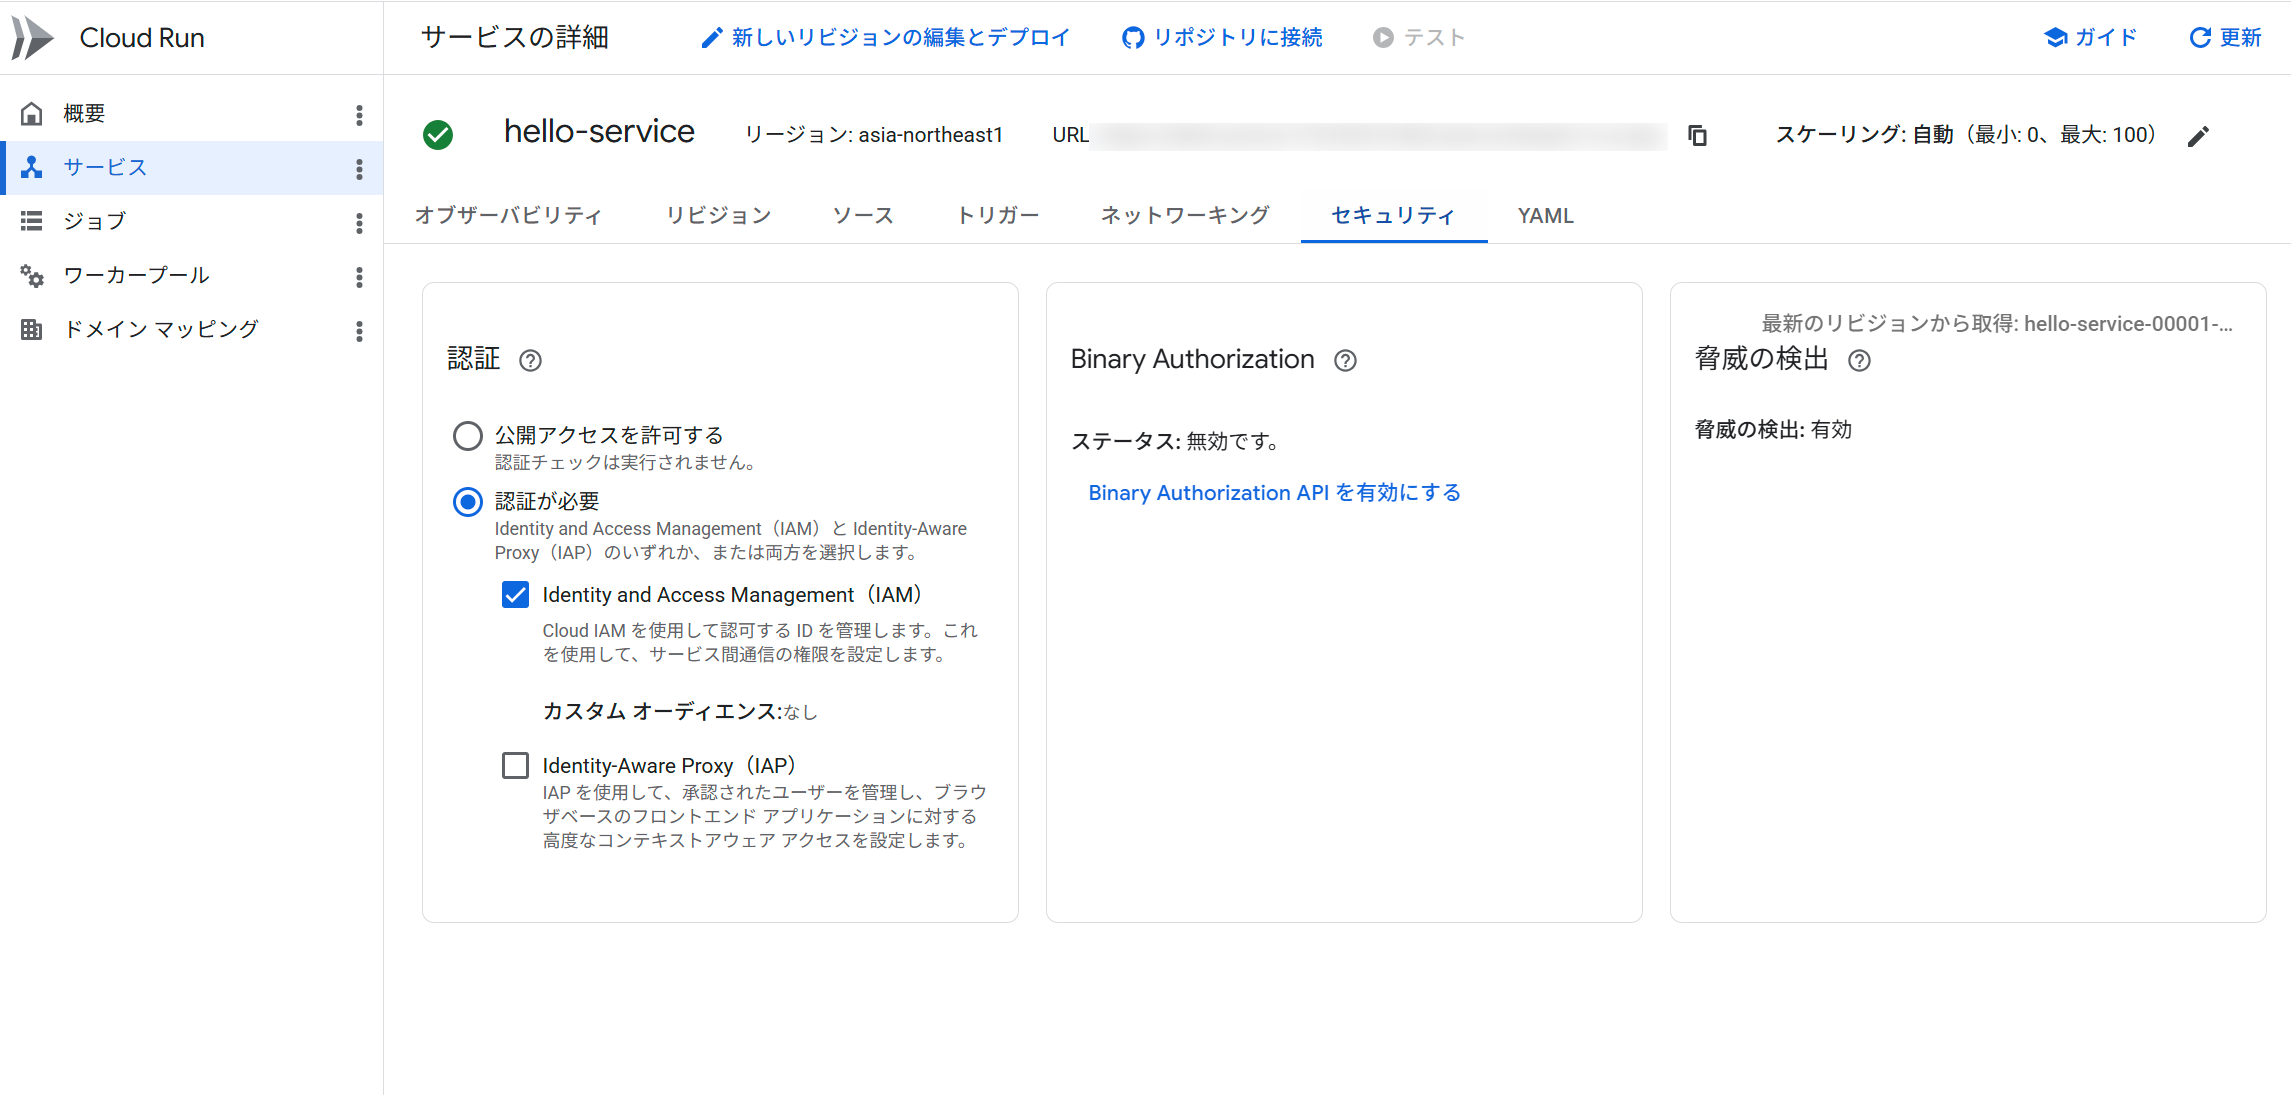Viewport: 2291px width, 1095px height.
Task: Enable Identity-Aware Proxy (IAP) checkbox
Action: [x=515, y=766]
